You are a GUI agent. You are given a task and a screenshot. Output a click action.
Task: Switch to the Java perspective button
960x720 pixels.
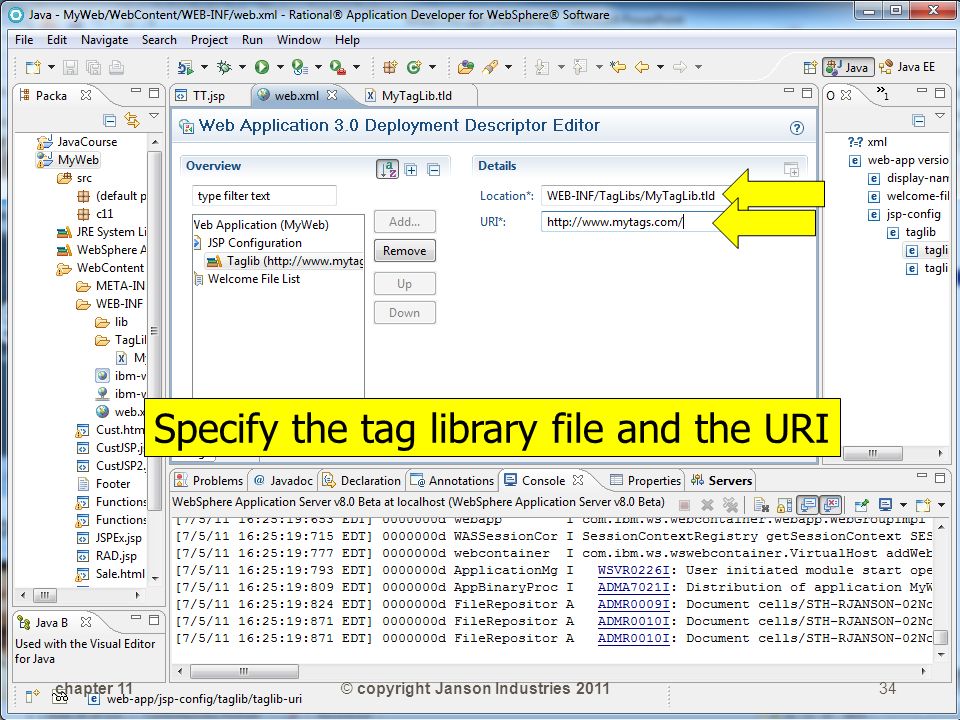[x=848, y=67]
